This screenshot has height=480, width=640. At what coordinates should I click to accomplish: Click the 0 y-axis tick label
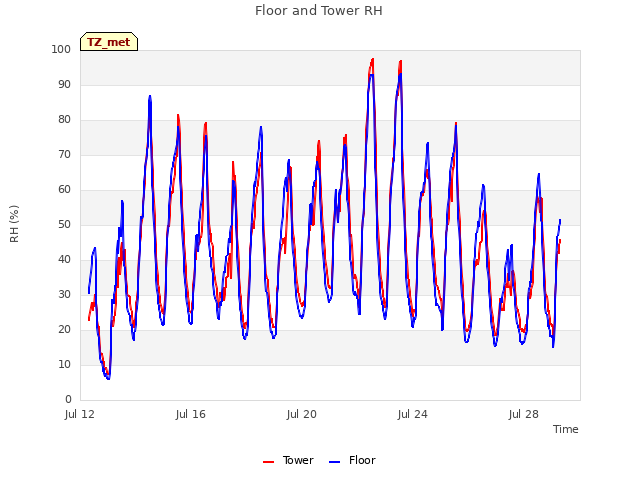68,399
